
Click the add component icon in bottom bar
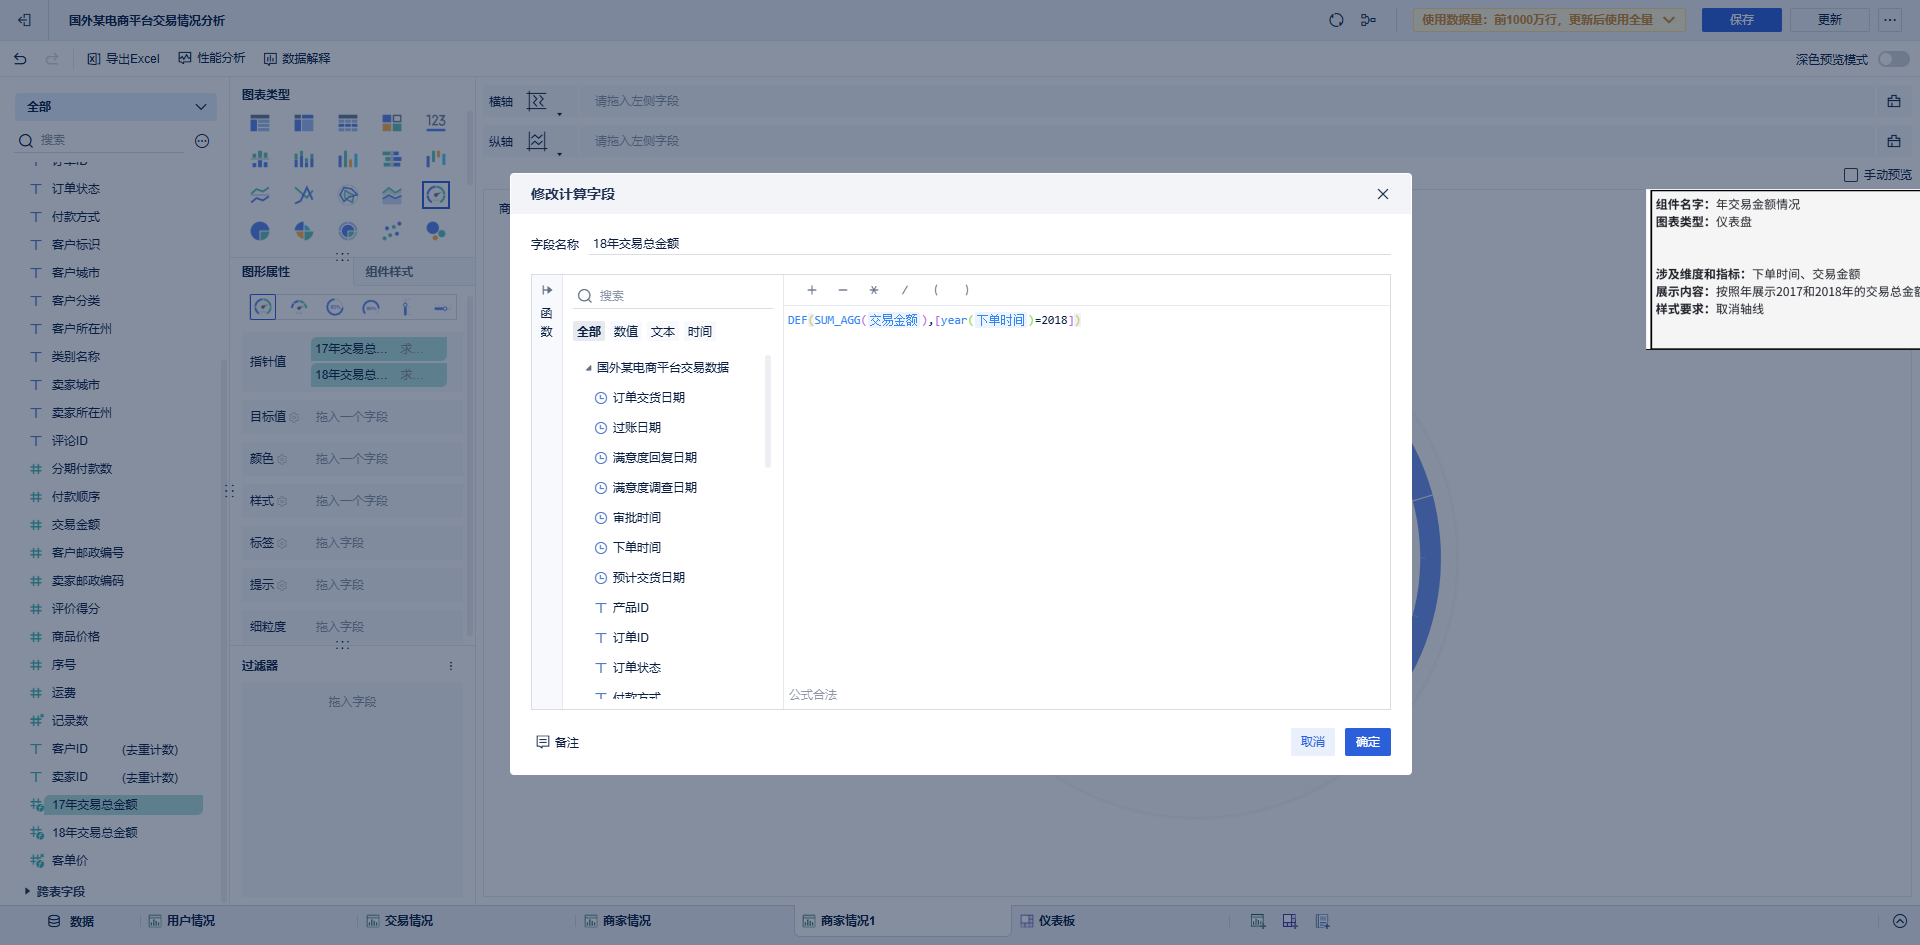[x=1258, y=921]
